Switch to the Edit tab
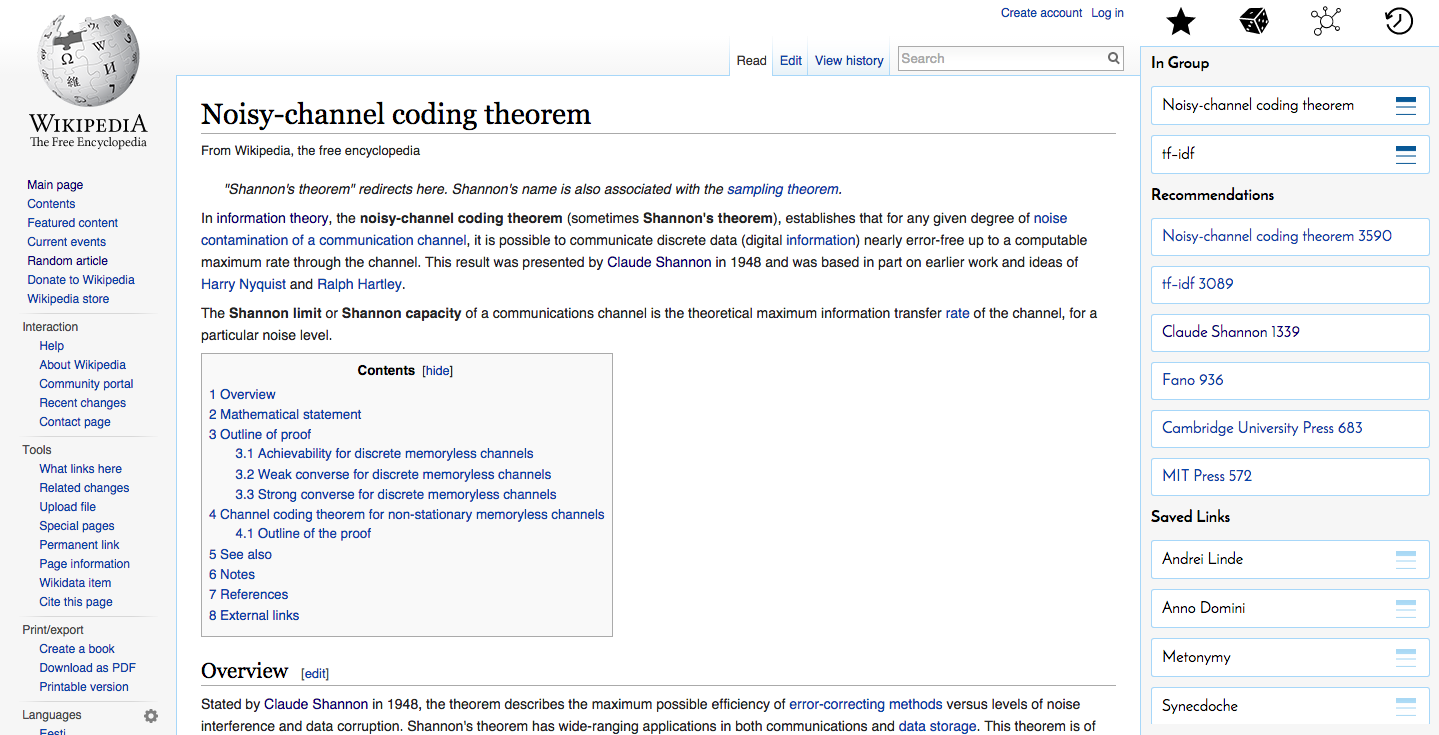 (791, 61)
